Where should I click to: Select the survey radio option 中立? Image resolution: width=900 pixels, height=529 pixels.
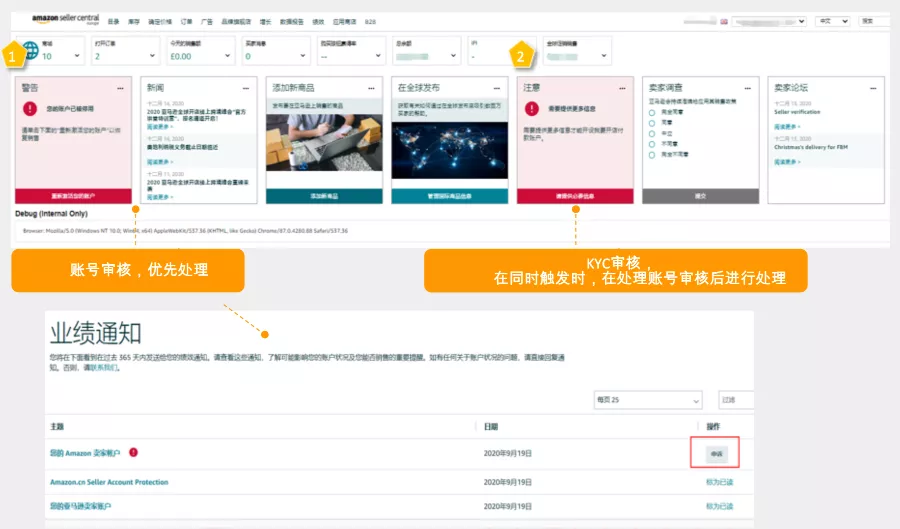652,134
